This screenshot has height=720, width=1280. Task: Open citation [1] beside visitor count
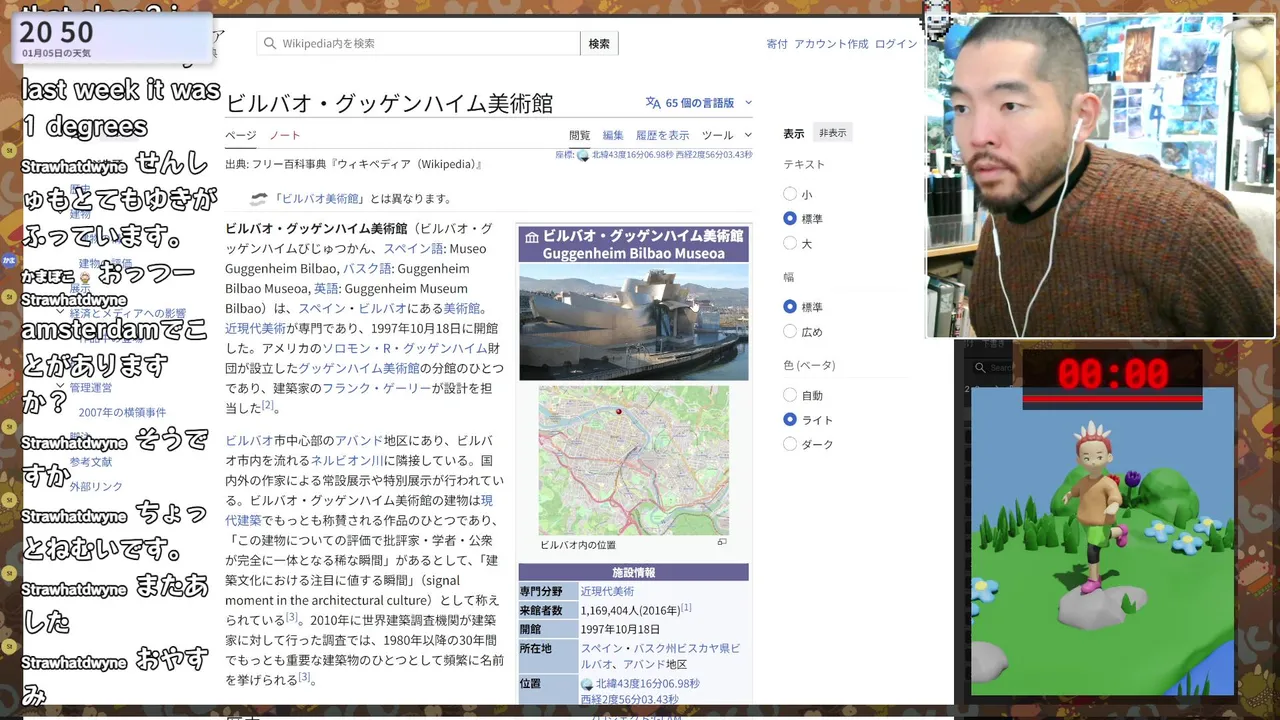686,607
